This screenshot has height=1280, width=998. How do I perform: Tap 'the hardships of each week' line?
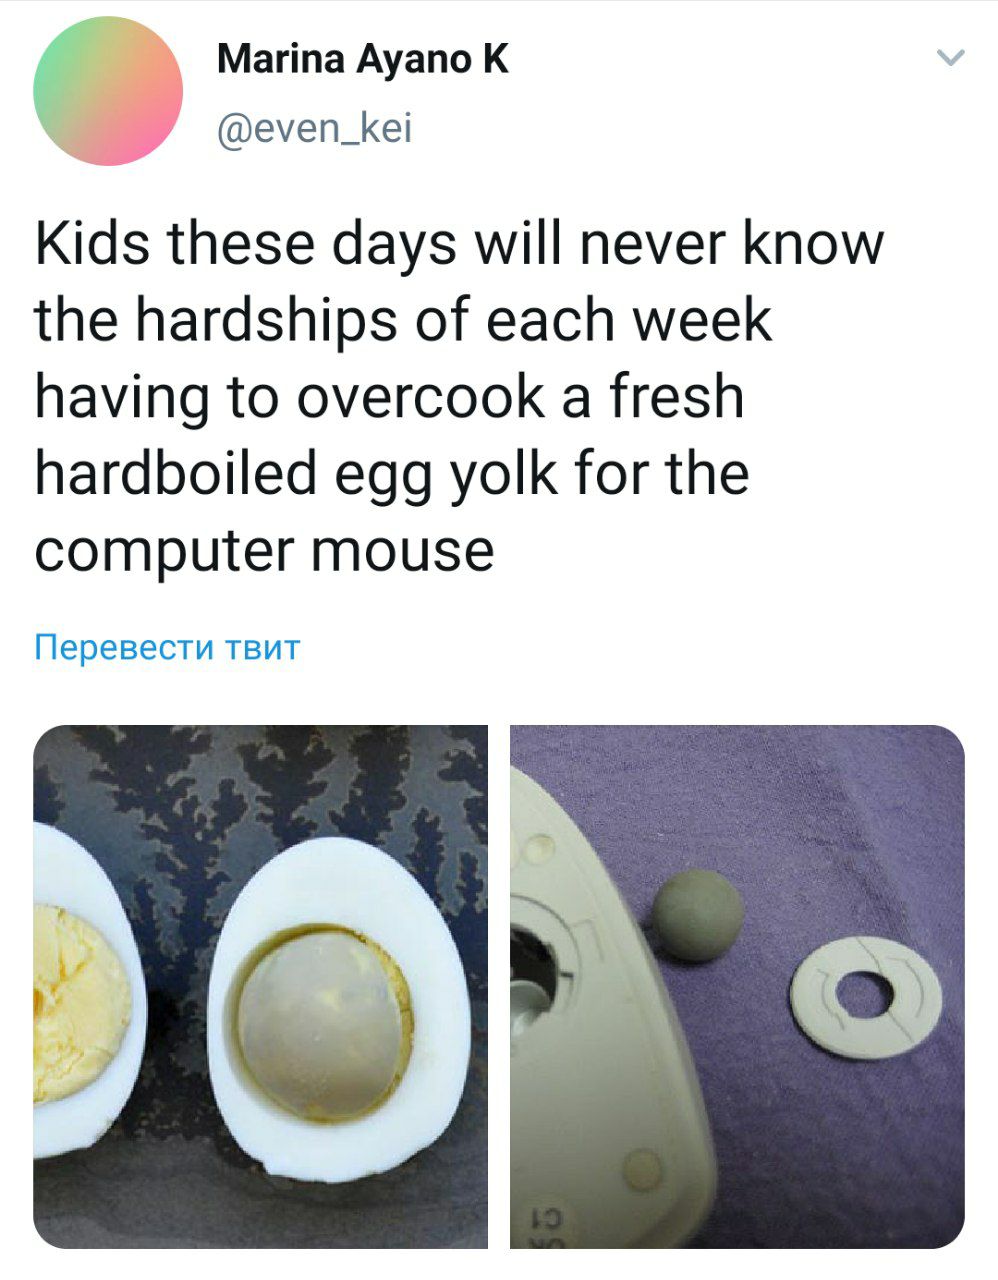(x=404, y=320)
